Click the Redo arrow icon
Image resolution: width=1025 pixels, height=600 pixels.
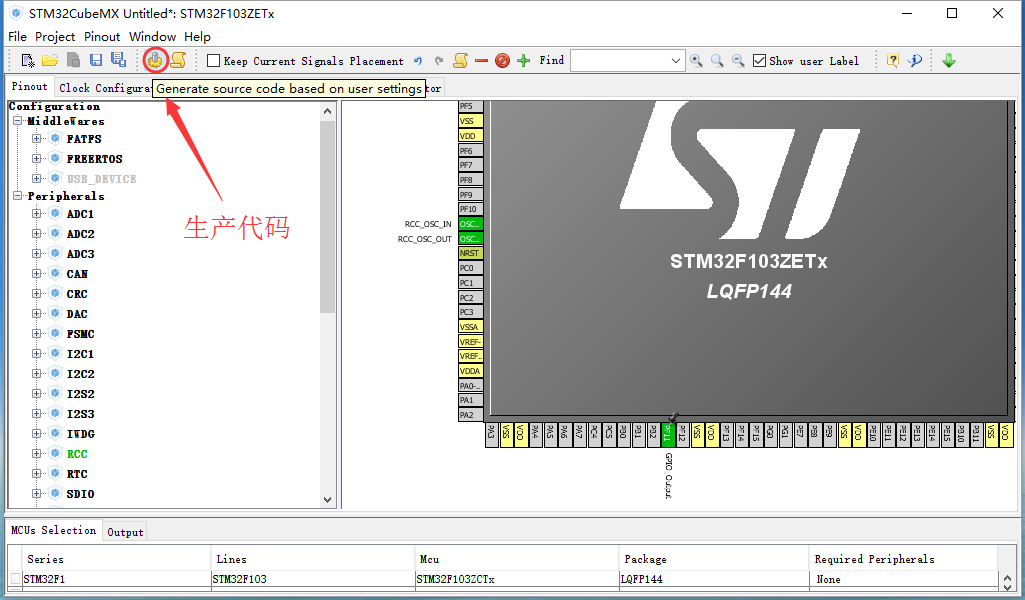[x=439, y=61]
